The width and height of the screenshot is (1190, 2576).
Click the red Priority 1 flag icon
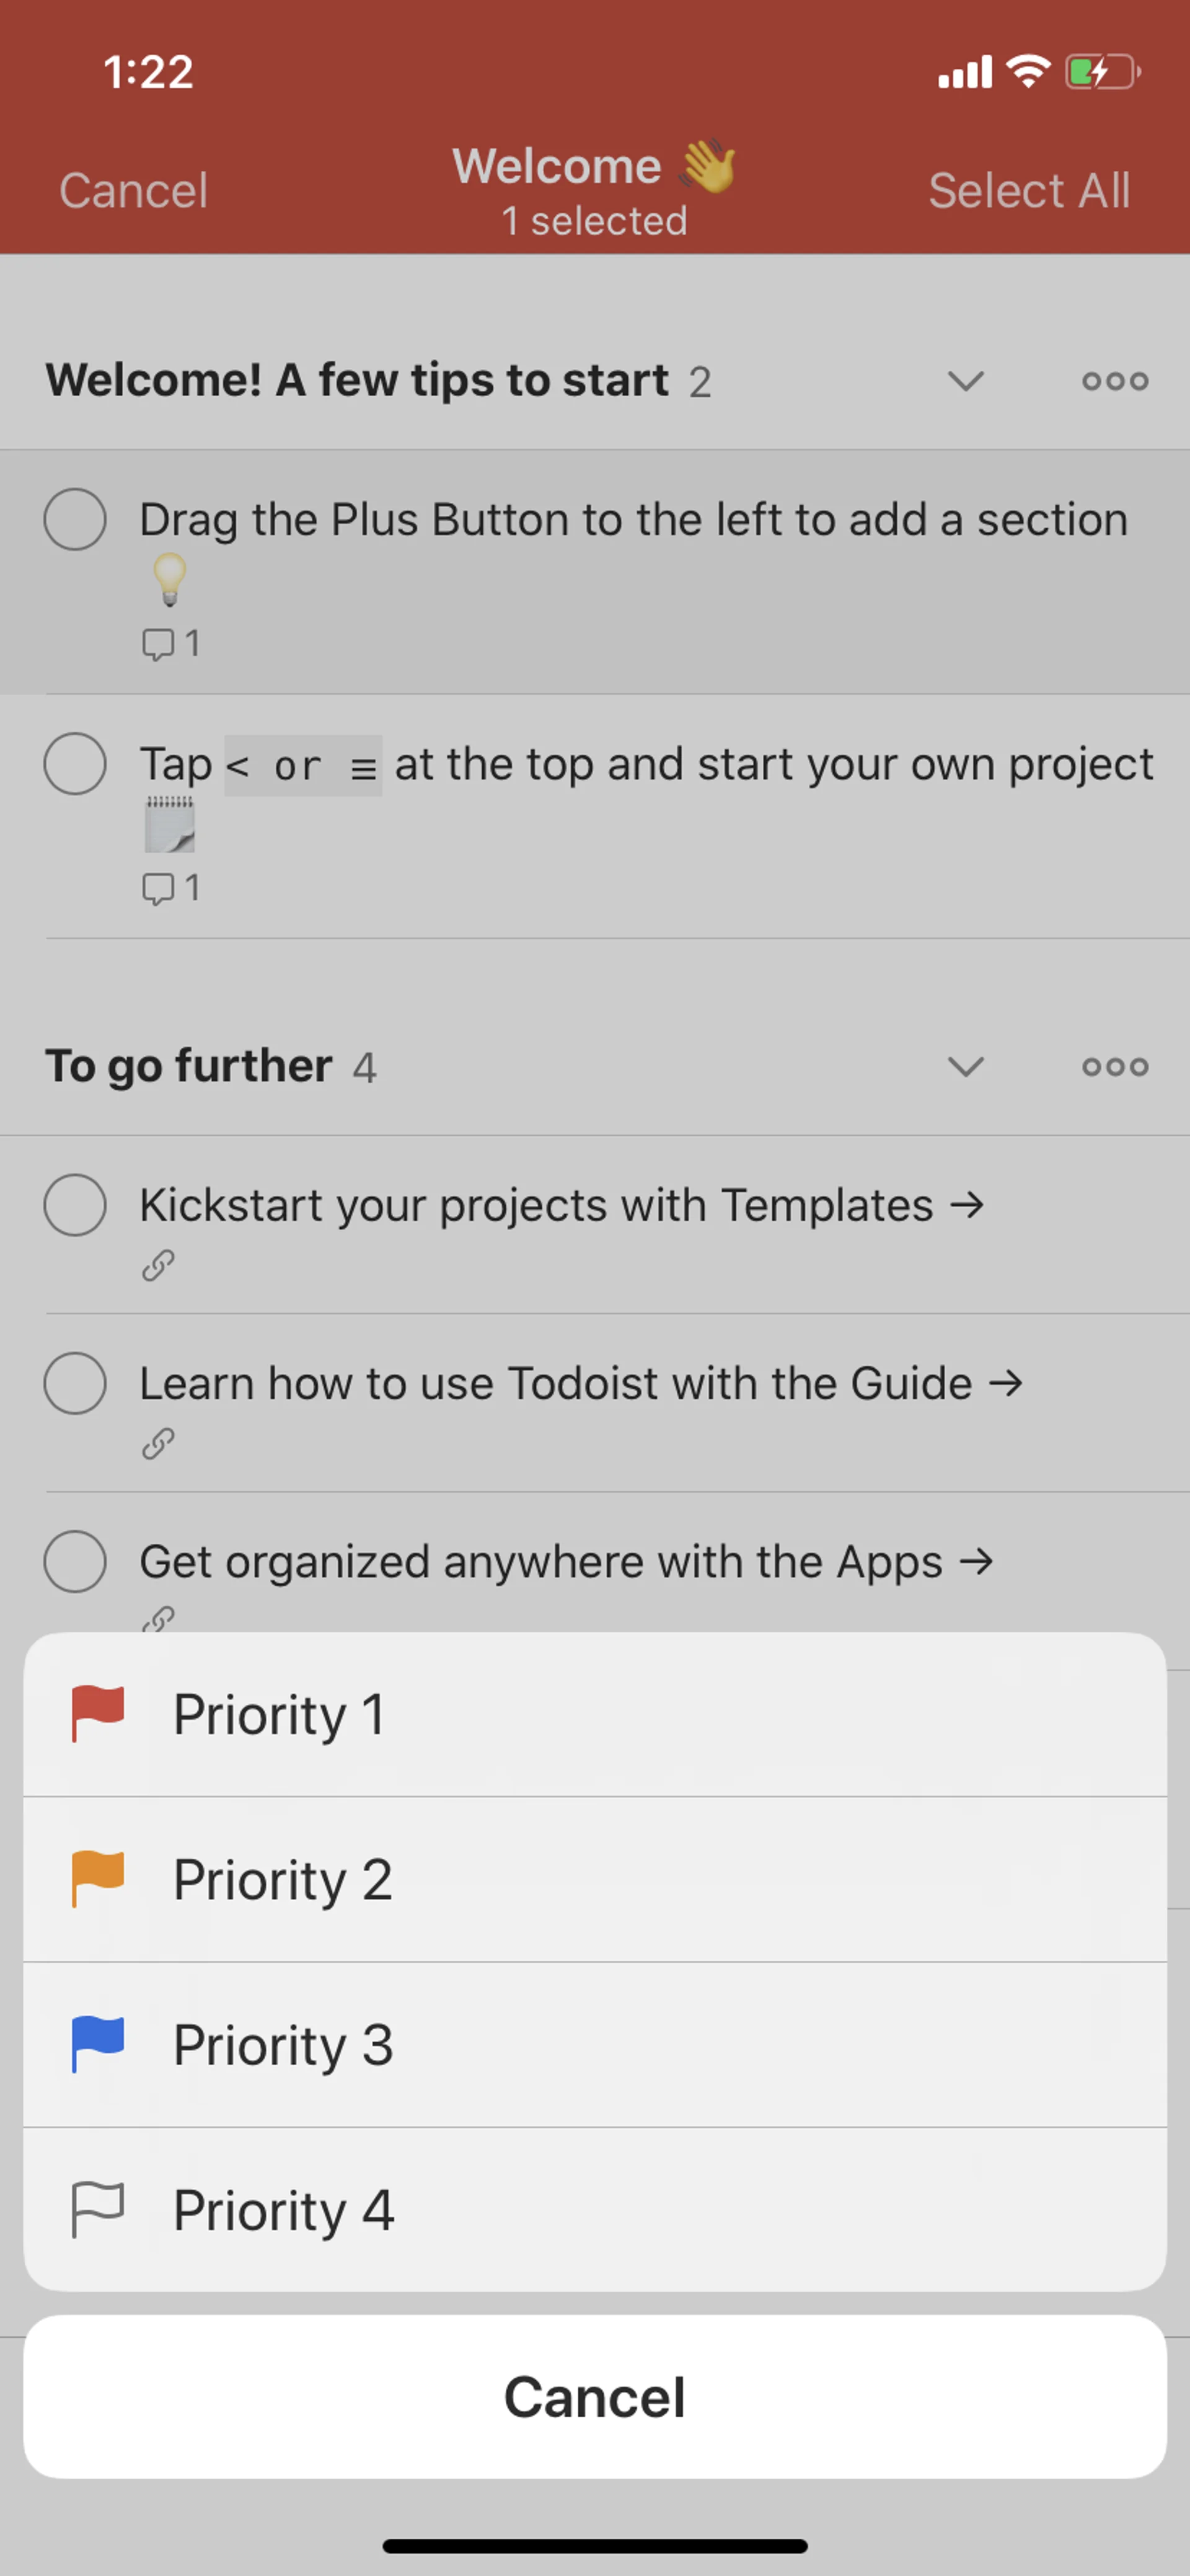point(97,1714)
